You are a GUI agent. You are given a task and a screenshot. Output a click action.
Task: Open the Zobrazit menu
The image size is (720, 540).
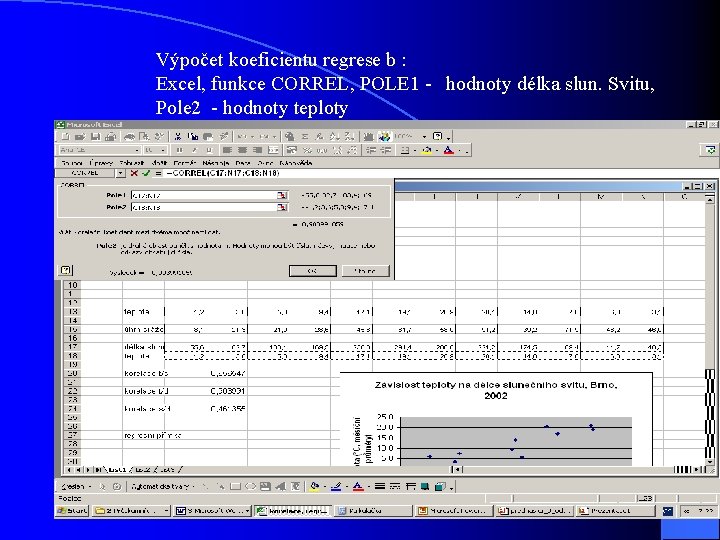pyautogui.click(x=132, y=163)
